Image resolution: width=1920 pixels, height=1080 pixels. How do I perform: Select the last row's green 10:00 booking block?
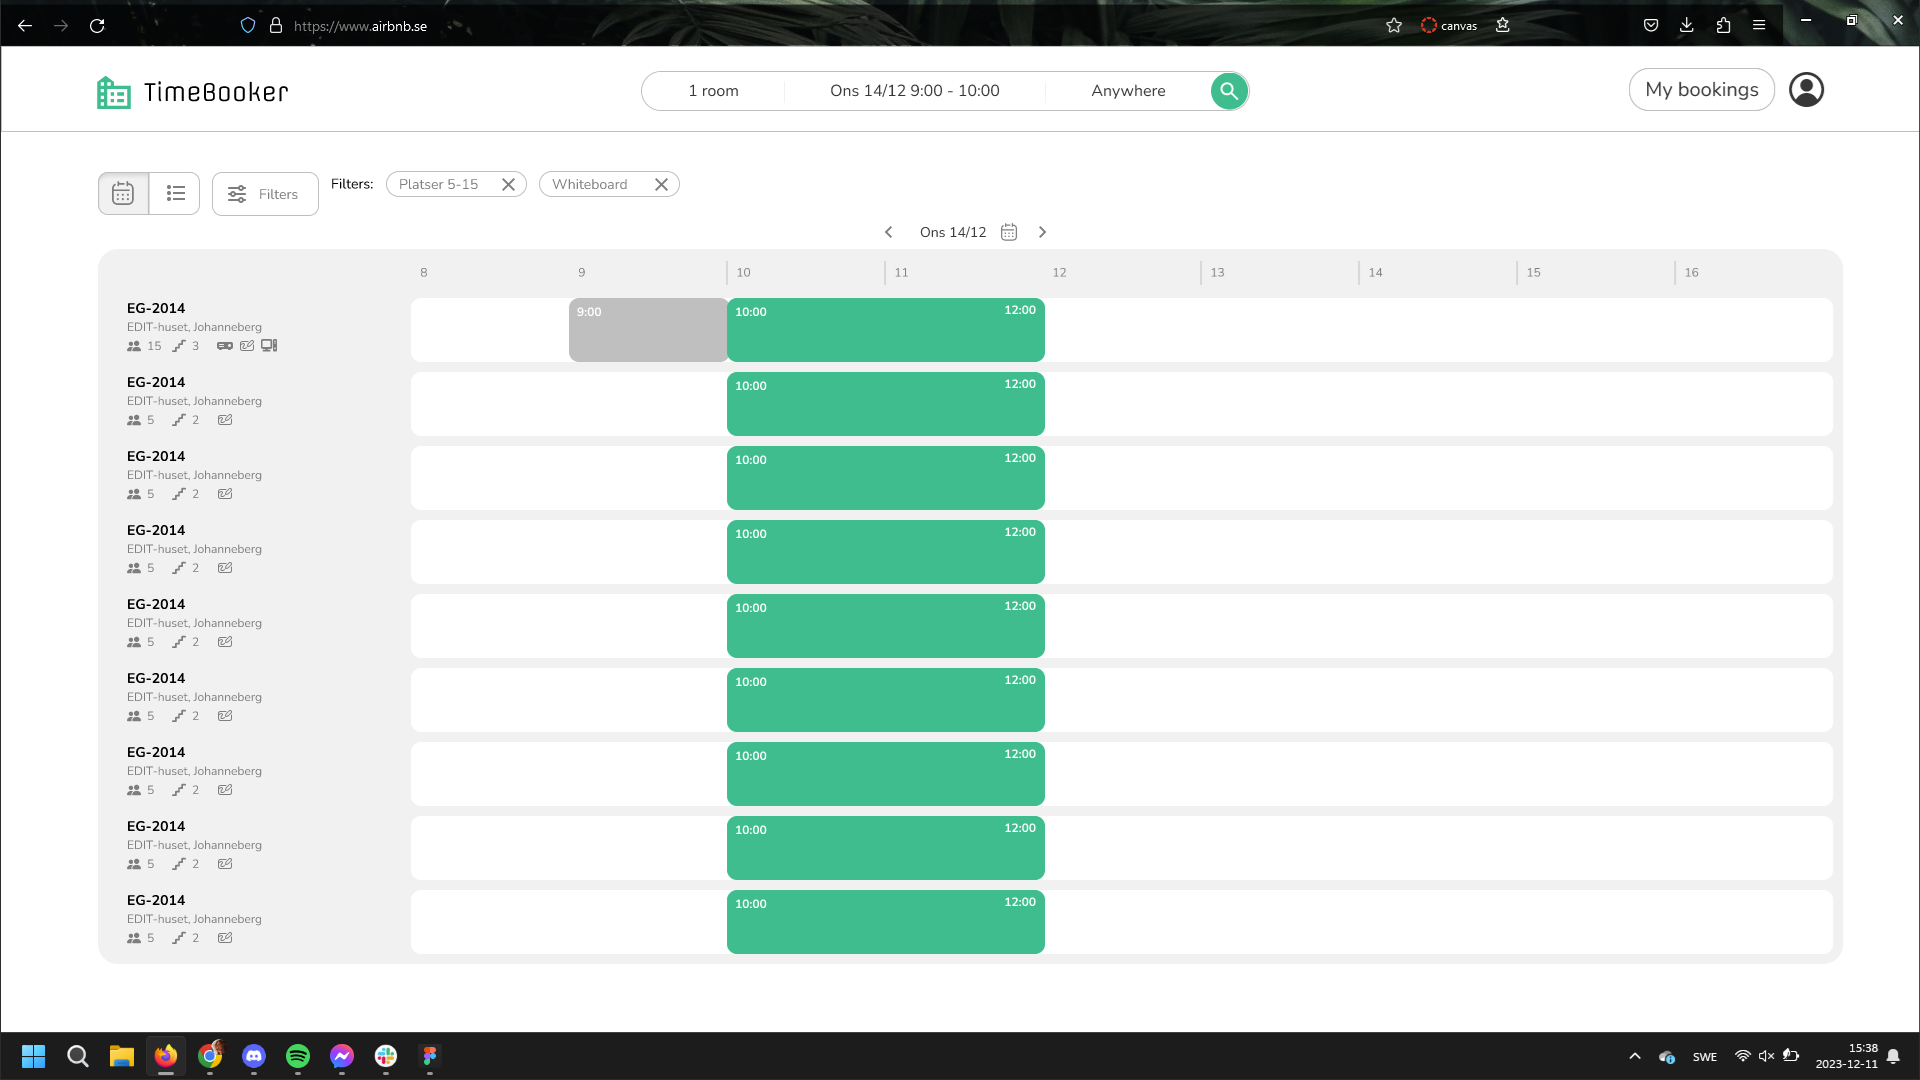tap(885, 922)
